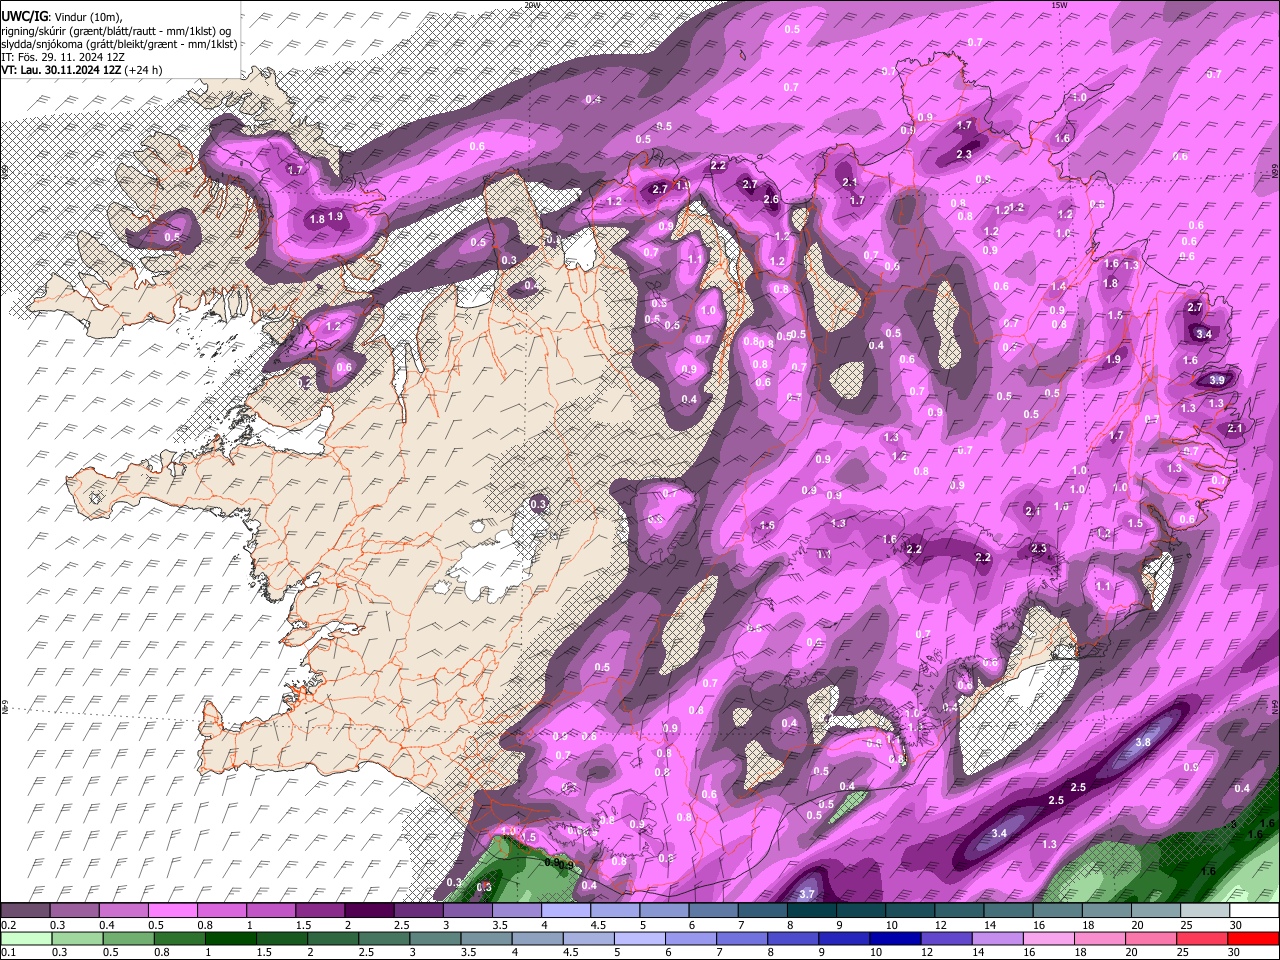The height and width of the screenshot is (960, 1280).
Task: Click the bright red 30 swatch ending the lower legend row
Action: click(x=1254, y=938)
